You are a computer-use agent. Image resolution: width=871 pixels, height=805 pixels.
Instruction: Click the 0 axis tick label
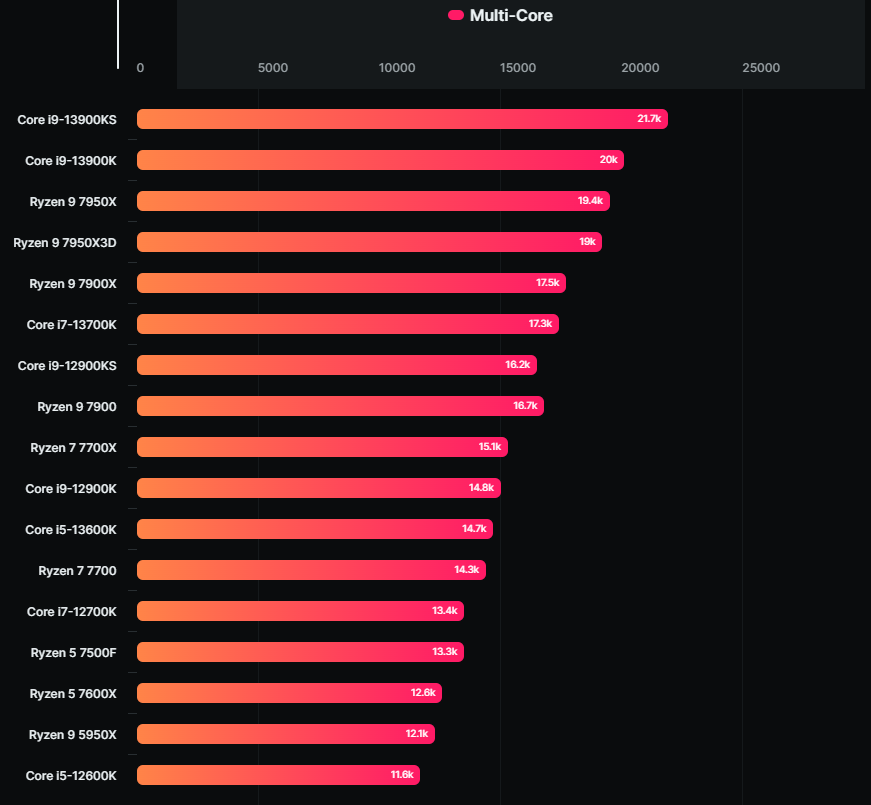140,68
